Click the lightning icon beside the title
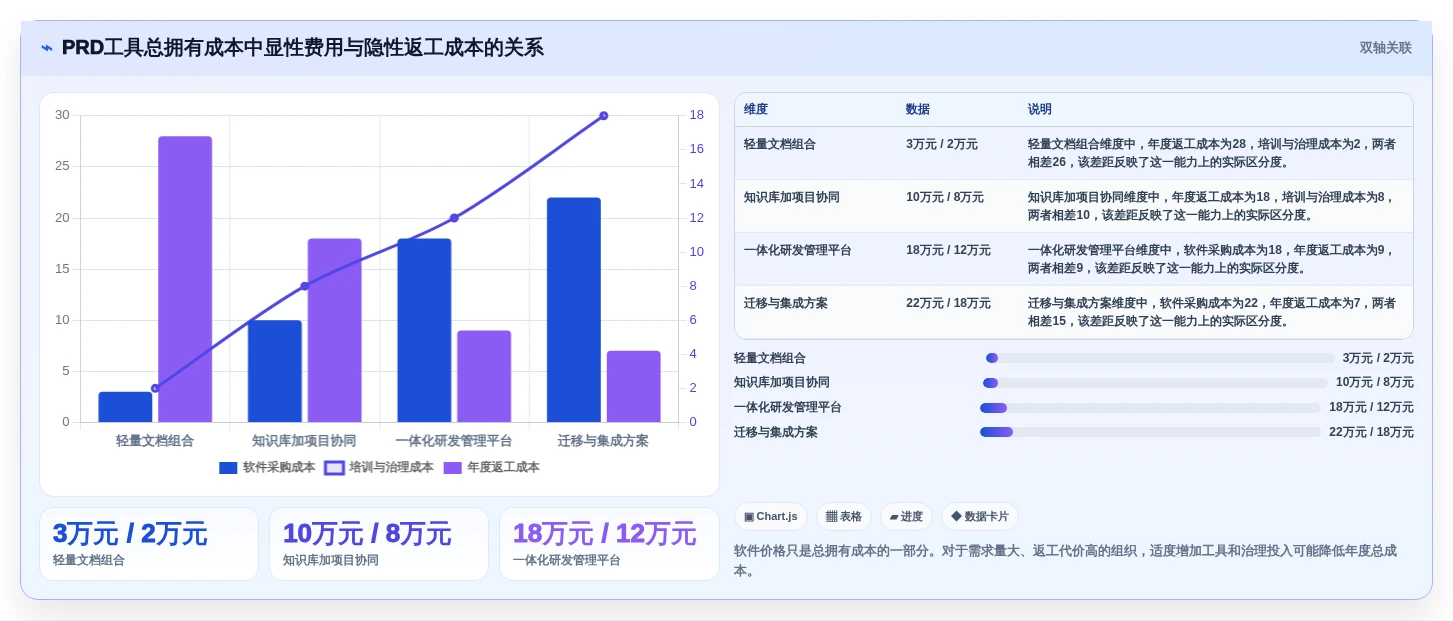1453x621 pixels. click(x=47, y=48)
